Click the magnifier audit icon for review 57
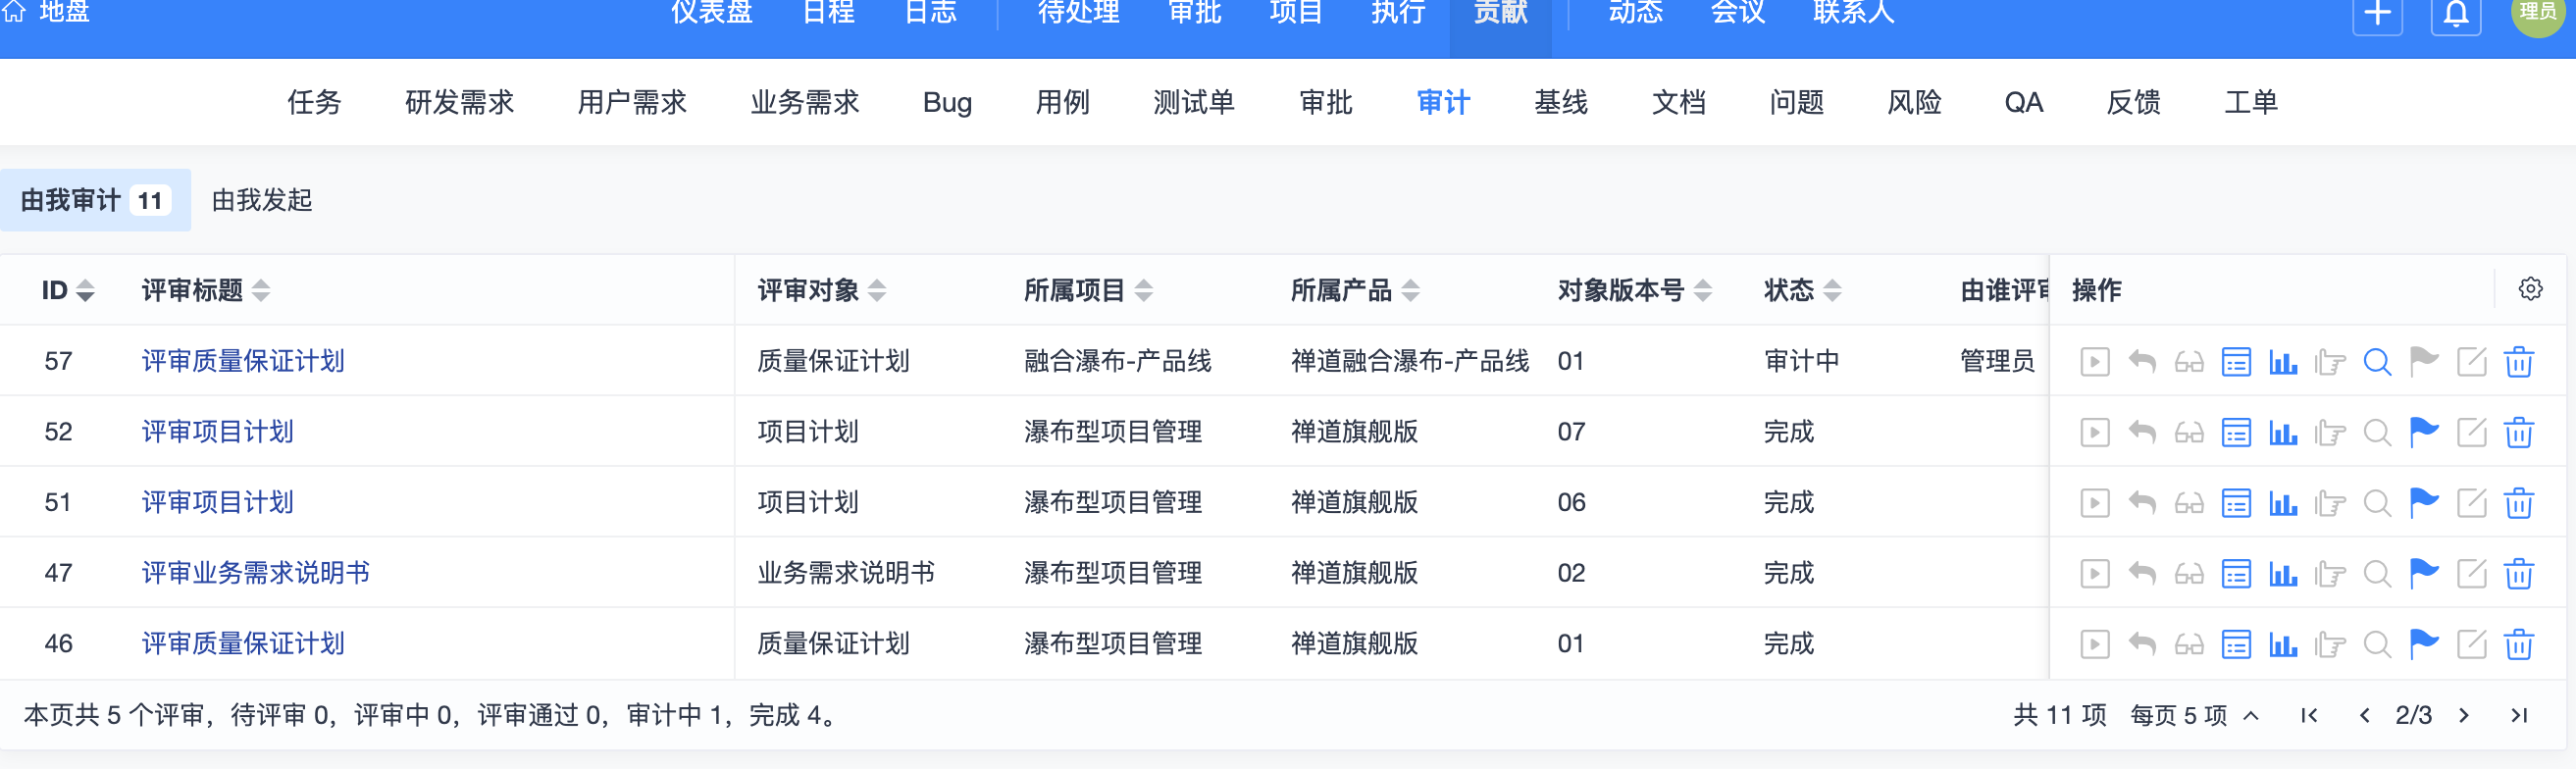Viewport: 2576px width, 769px height. [2377, 361]
